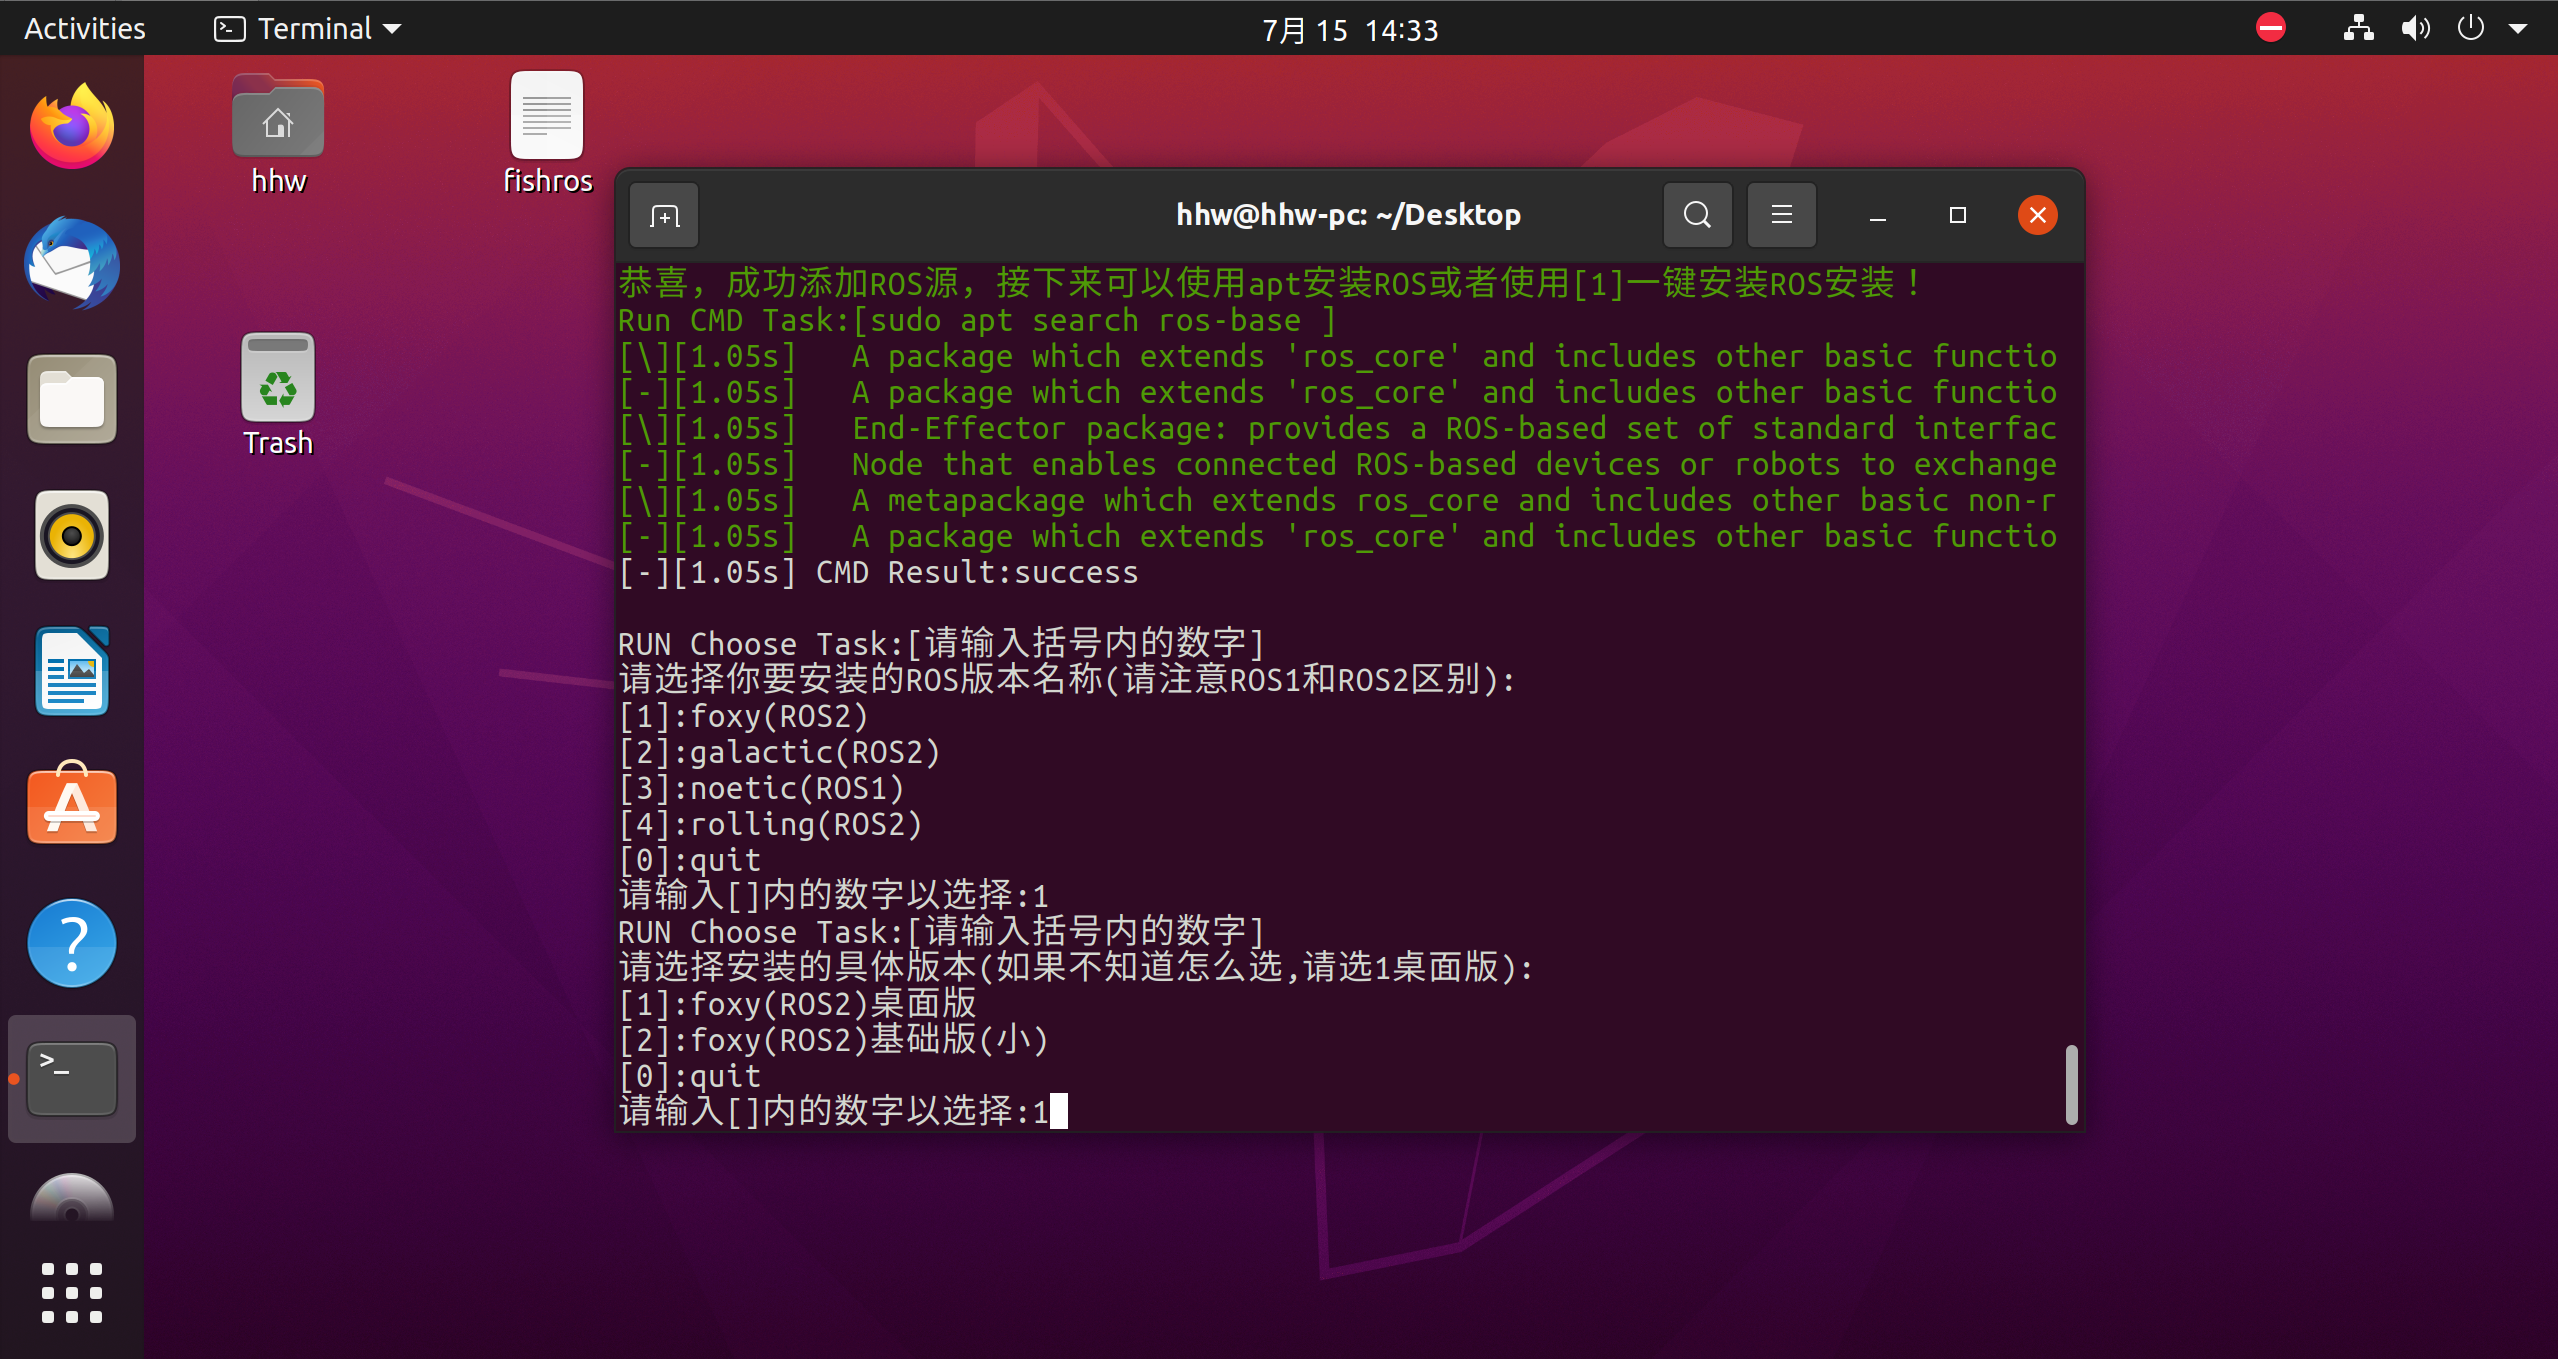The image size is (2558, 1359).
Task: Minimize the terminal window
Action: point(1878,216)
